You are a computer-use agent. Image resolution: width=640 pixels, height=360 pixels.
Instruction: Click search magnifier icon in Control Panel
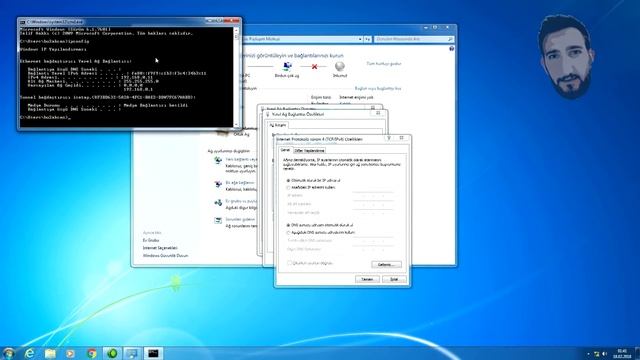pos(450,39)
